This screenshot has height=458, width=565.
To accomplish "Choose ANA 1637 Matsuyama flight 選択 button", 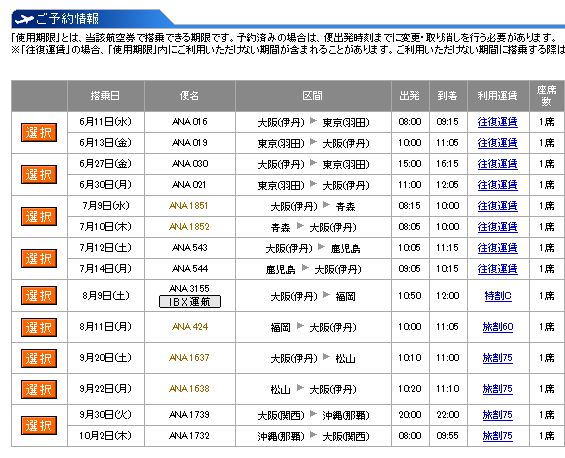I will coord(39,358).
